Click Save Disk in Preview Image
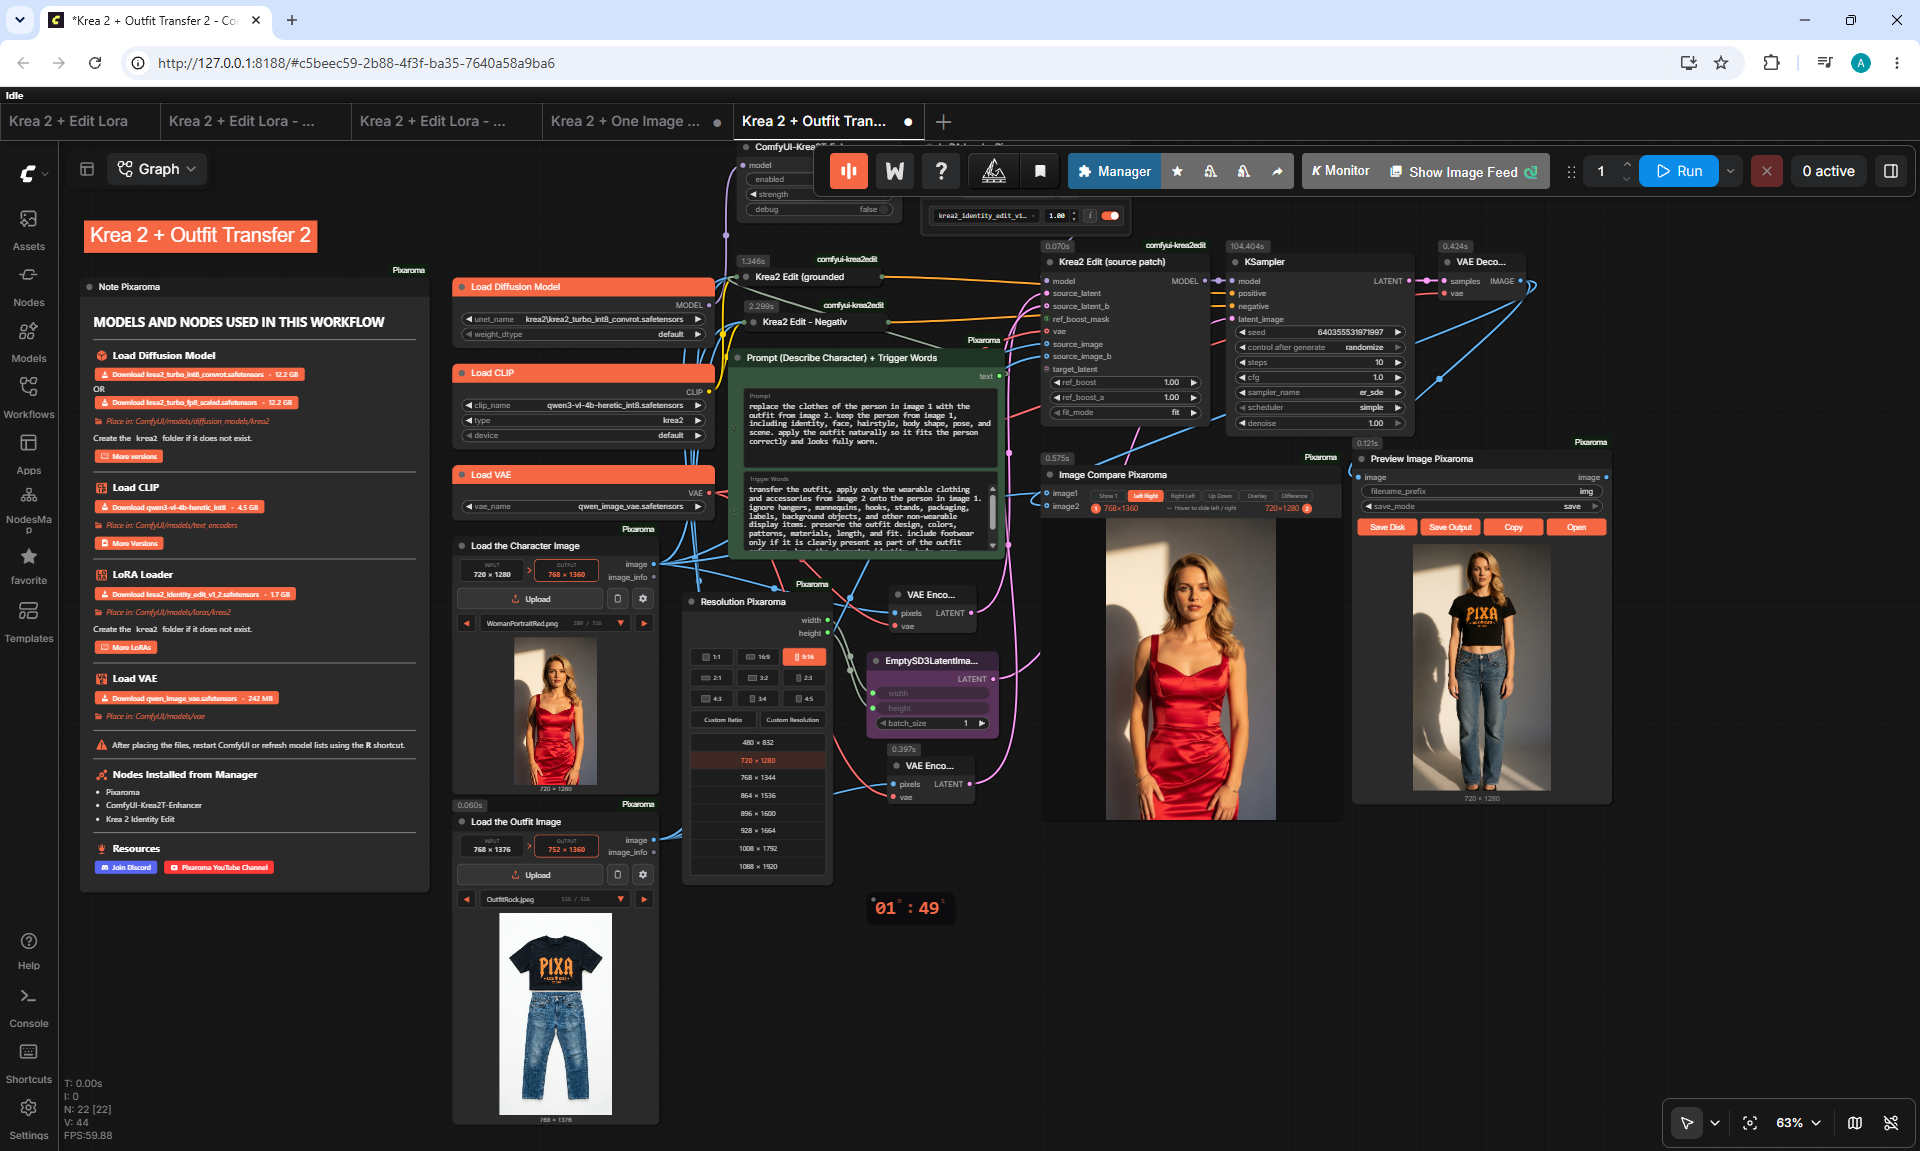 [1387, 527]
